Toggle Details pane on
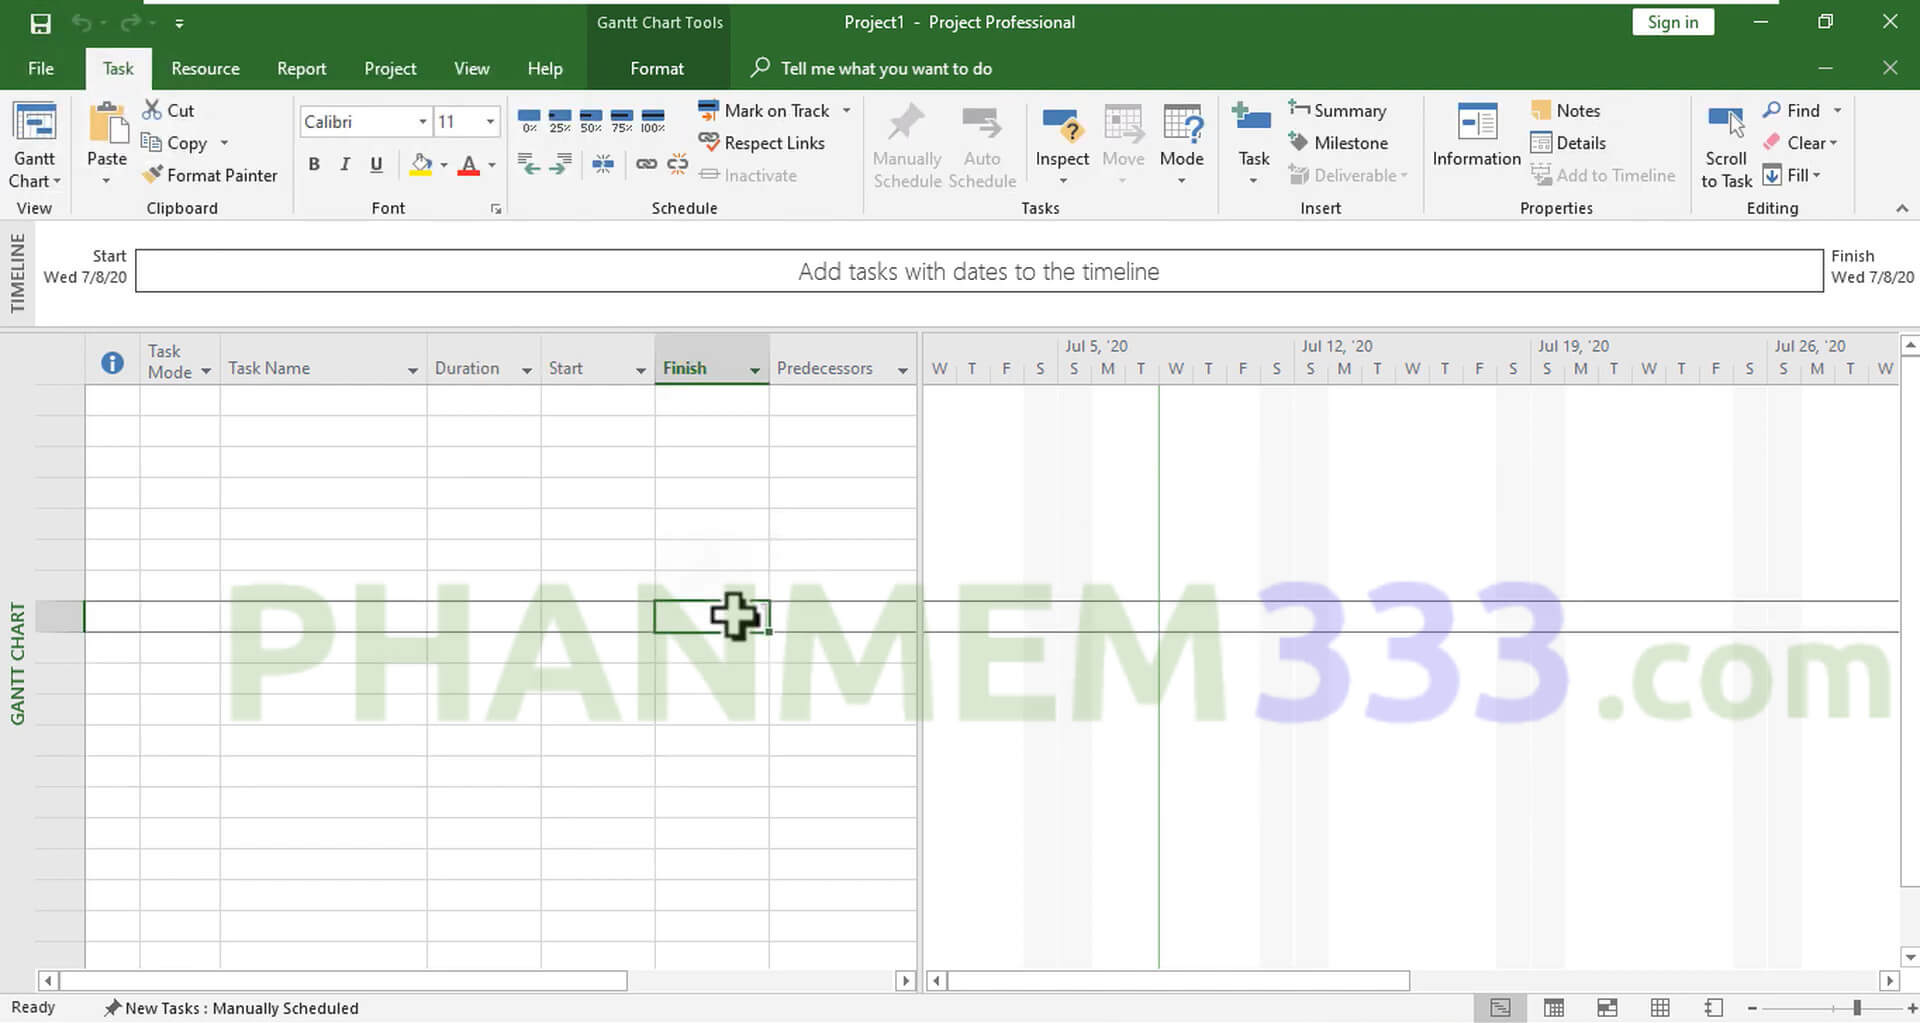 [1568, 143]
